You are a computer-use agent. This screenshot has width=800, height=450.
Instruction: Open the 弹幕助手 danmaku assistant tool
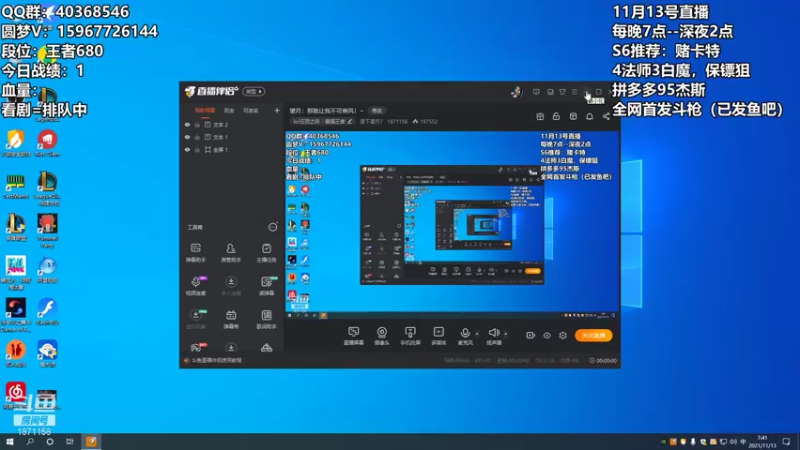click(x=196, y=253)
